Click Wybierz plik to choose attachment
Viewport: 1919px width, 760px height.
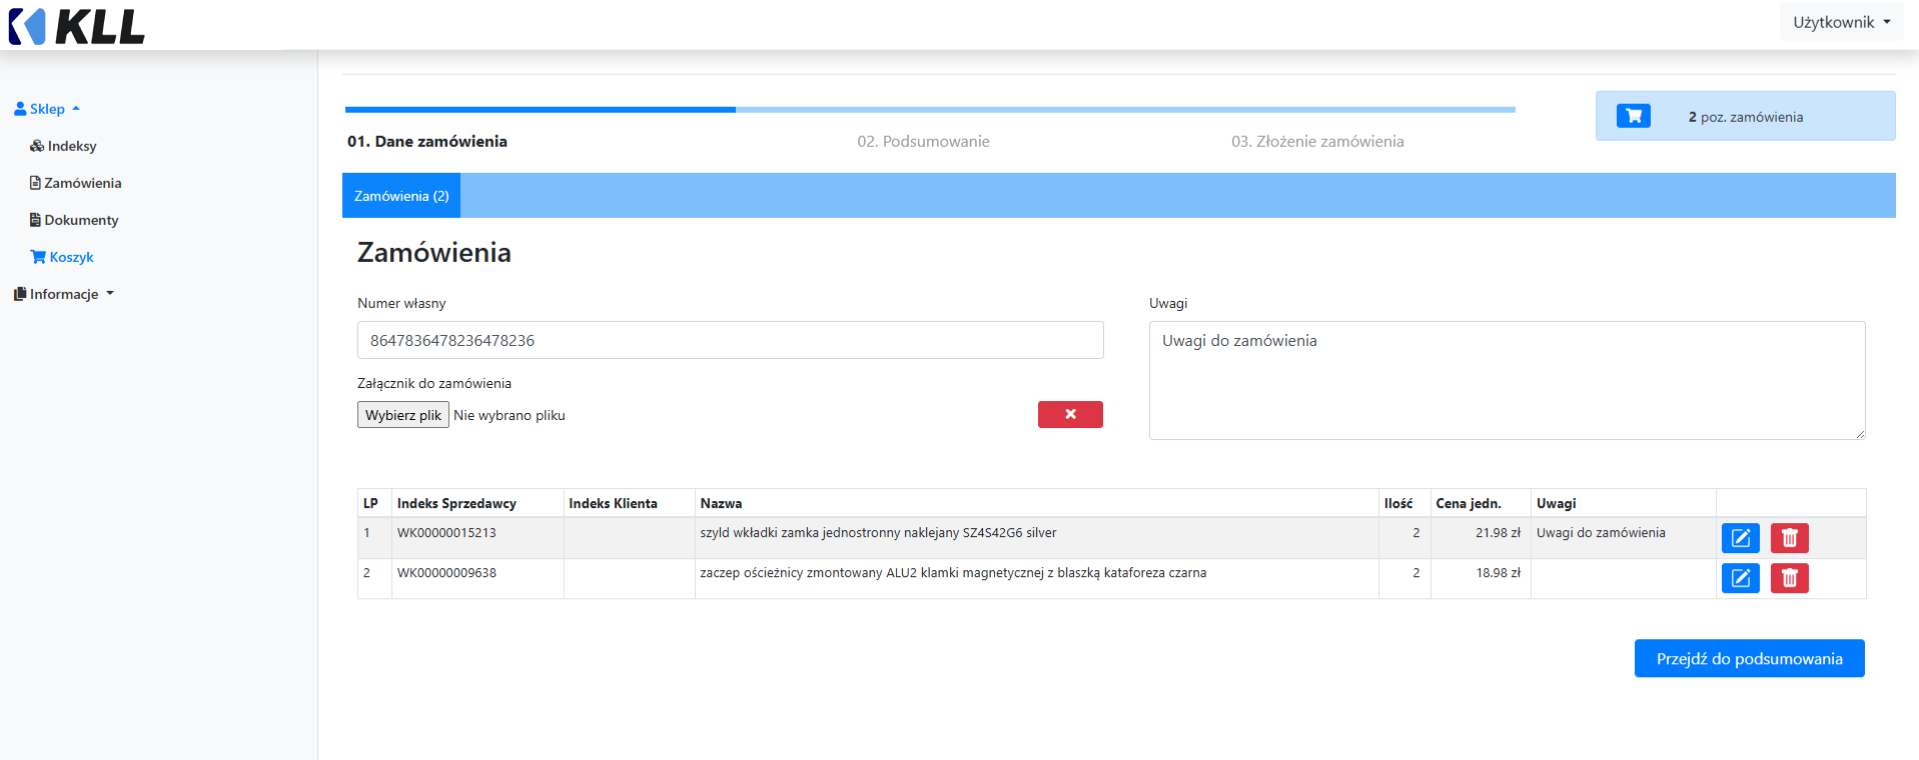tap(403, 415)
